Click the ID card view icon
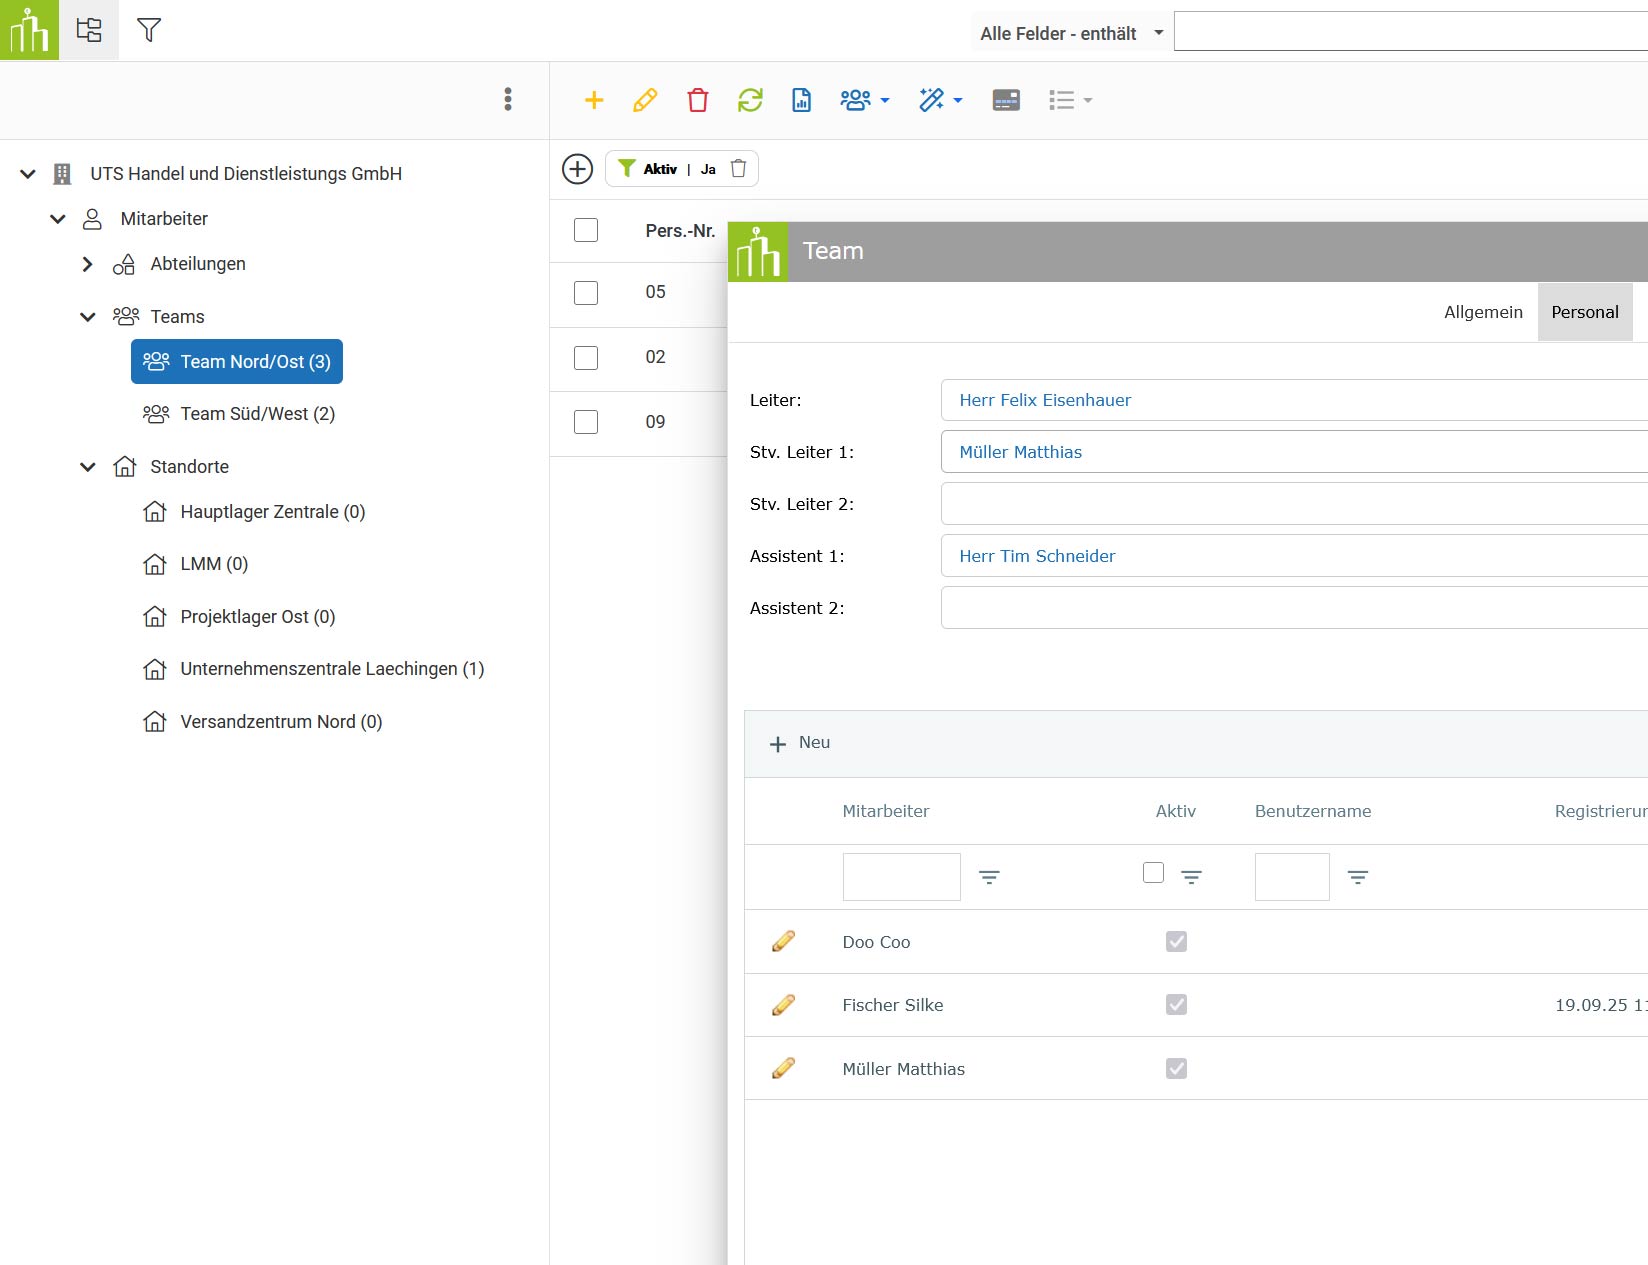Image resolution: width=1648 pixels, height=1265 pixels. [1006, 100]
